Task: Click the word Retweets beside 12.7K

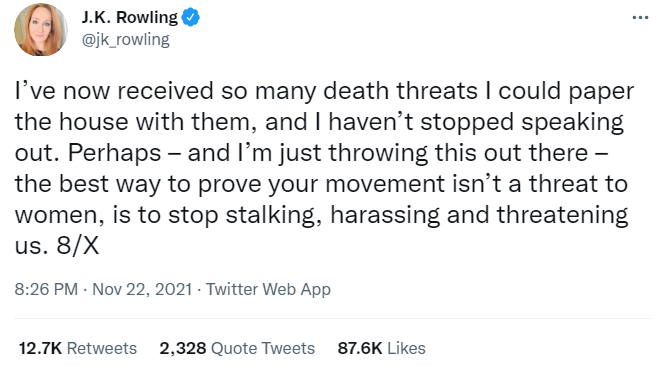Action: (102, 348)
